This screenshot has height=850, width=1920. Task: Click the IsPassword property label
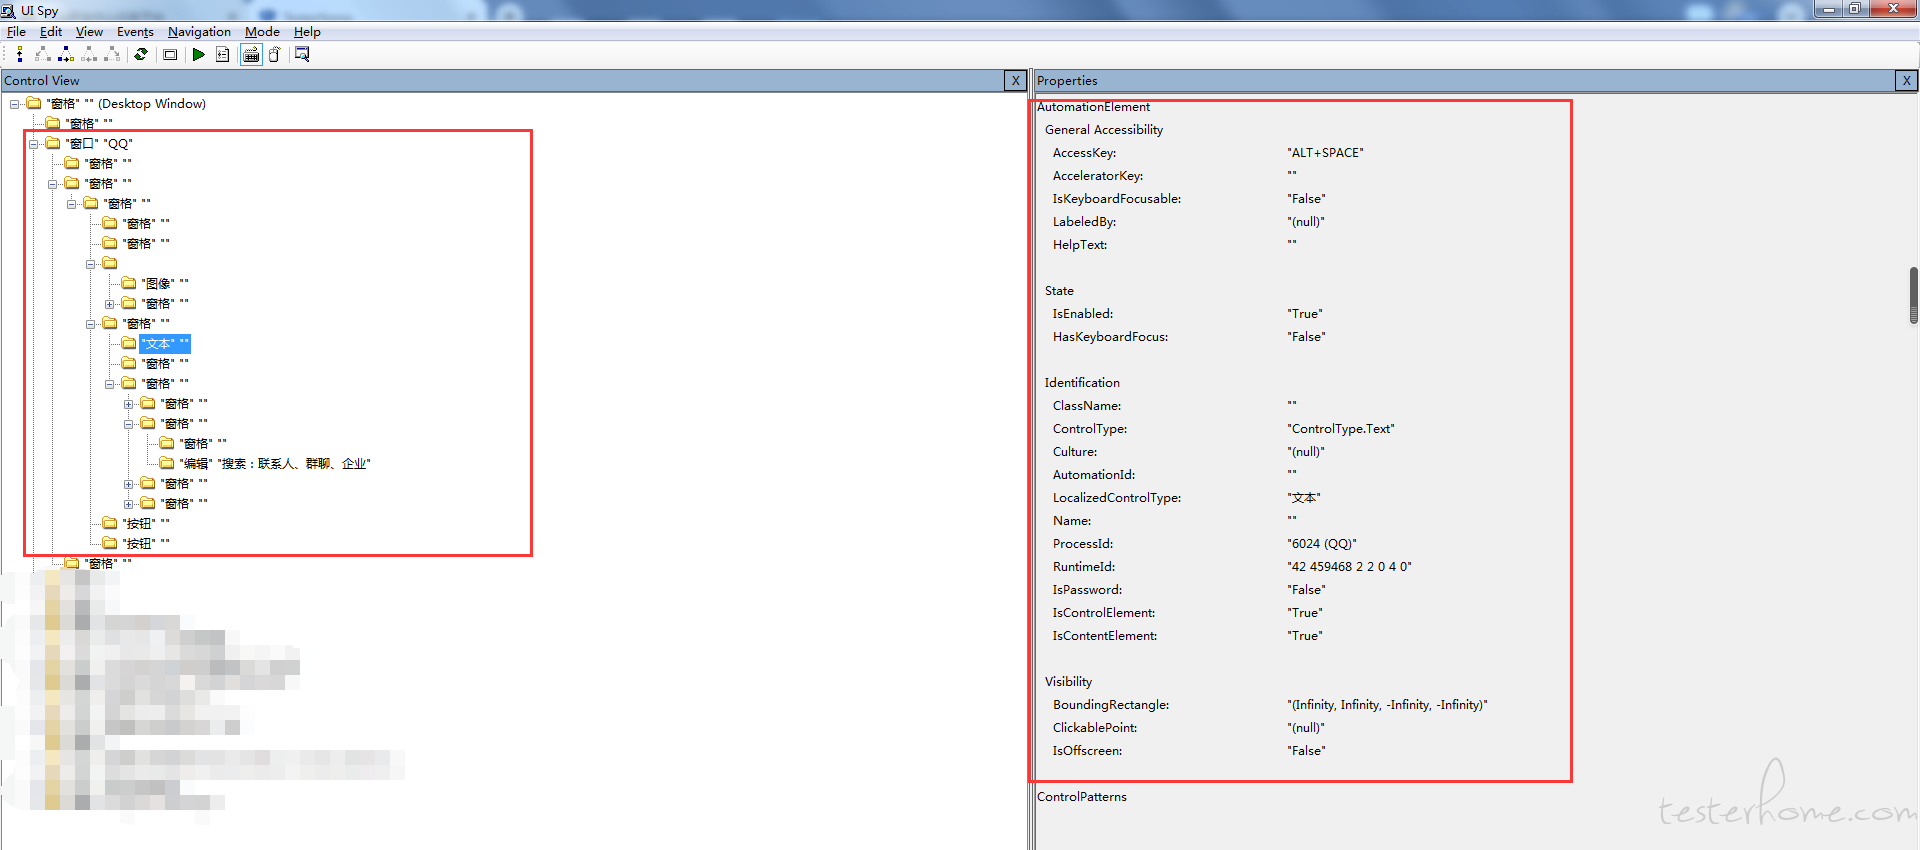coord(1087,590)
